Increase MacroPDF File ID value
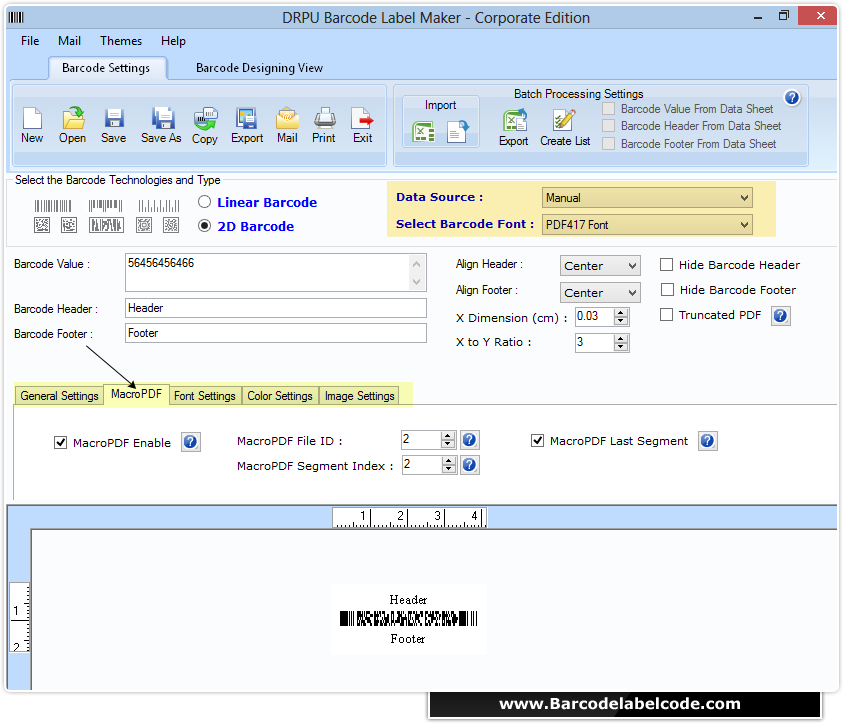 pos(448,436)
